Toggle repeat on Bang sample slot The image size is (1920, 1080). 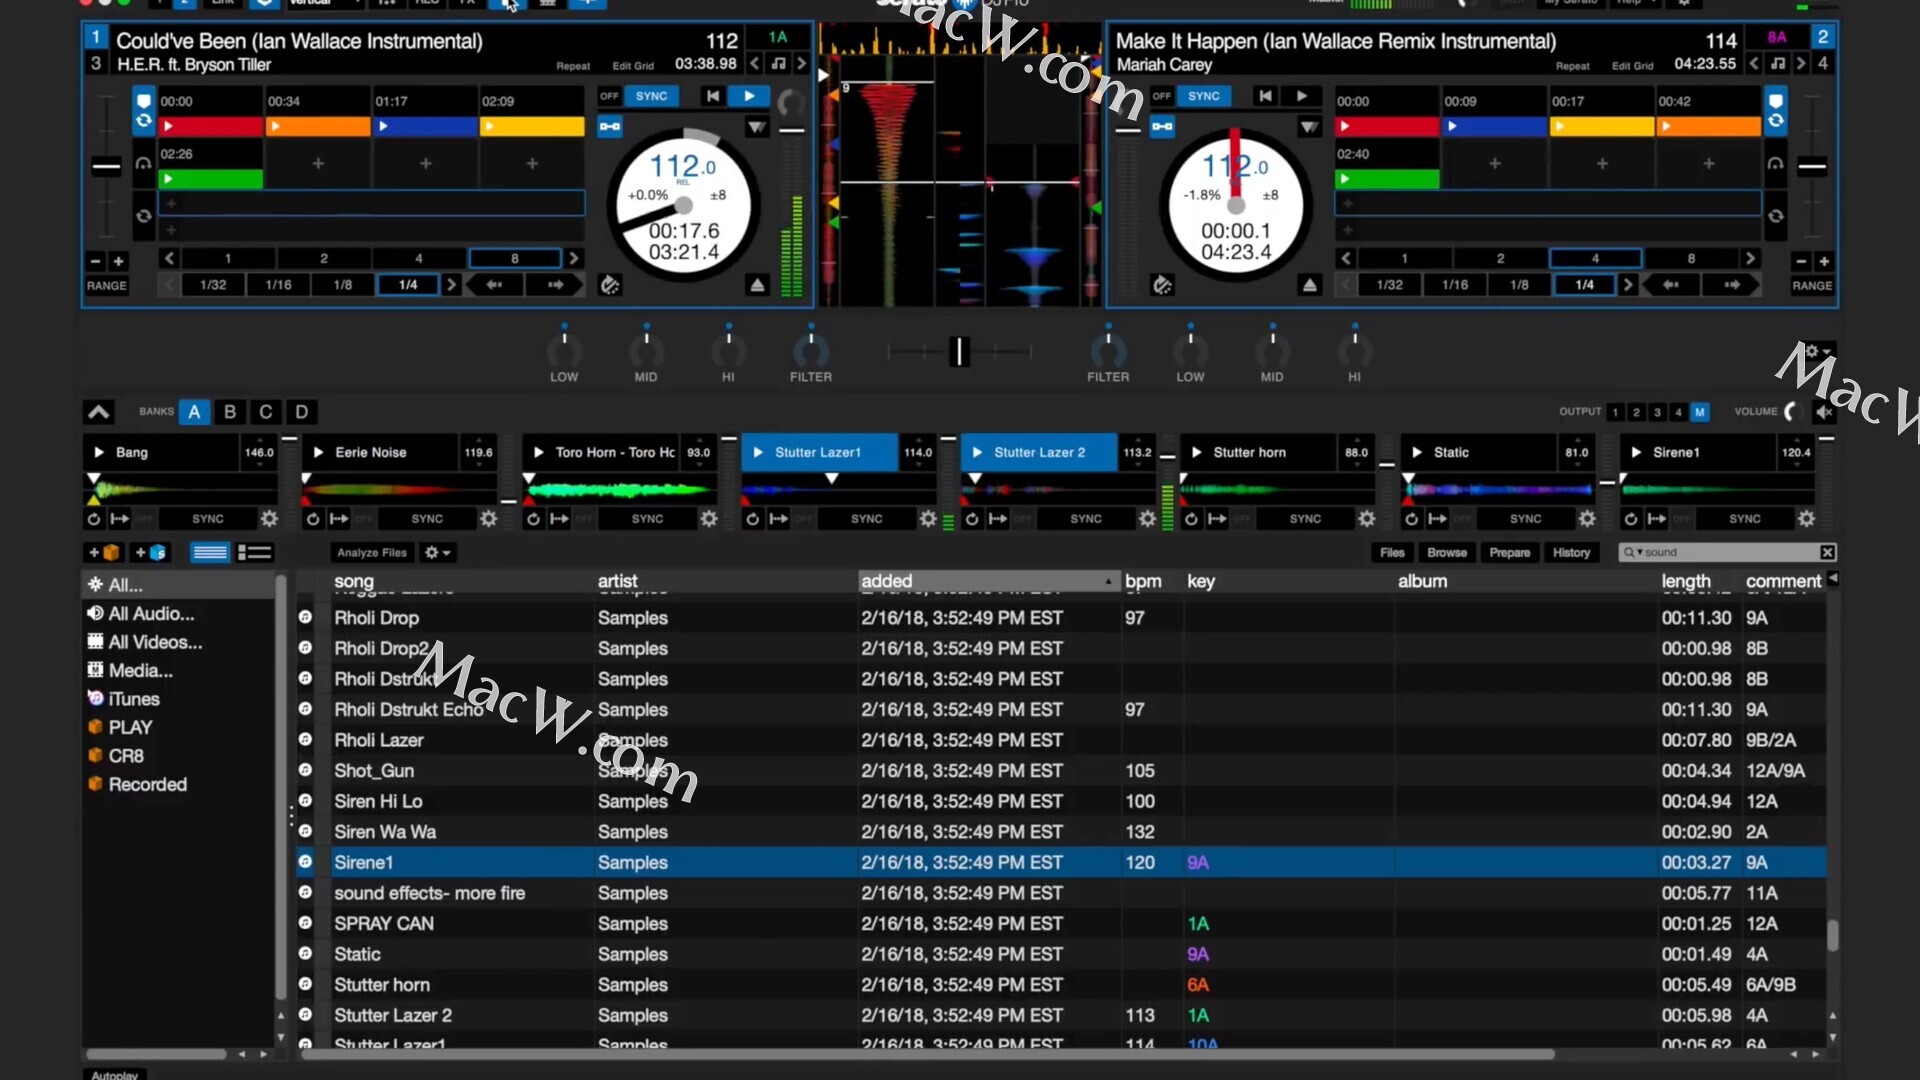[x=93, y=519]
